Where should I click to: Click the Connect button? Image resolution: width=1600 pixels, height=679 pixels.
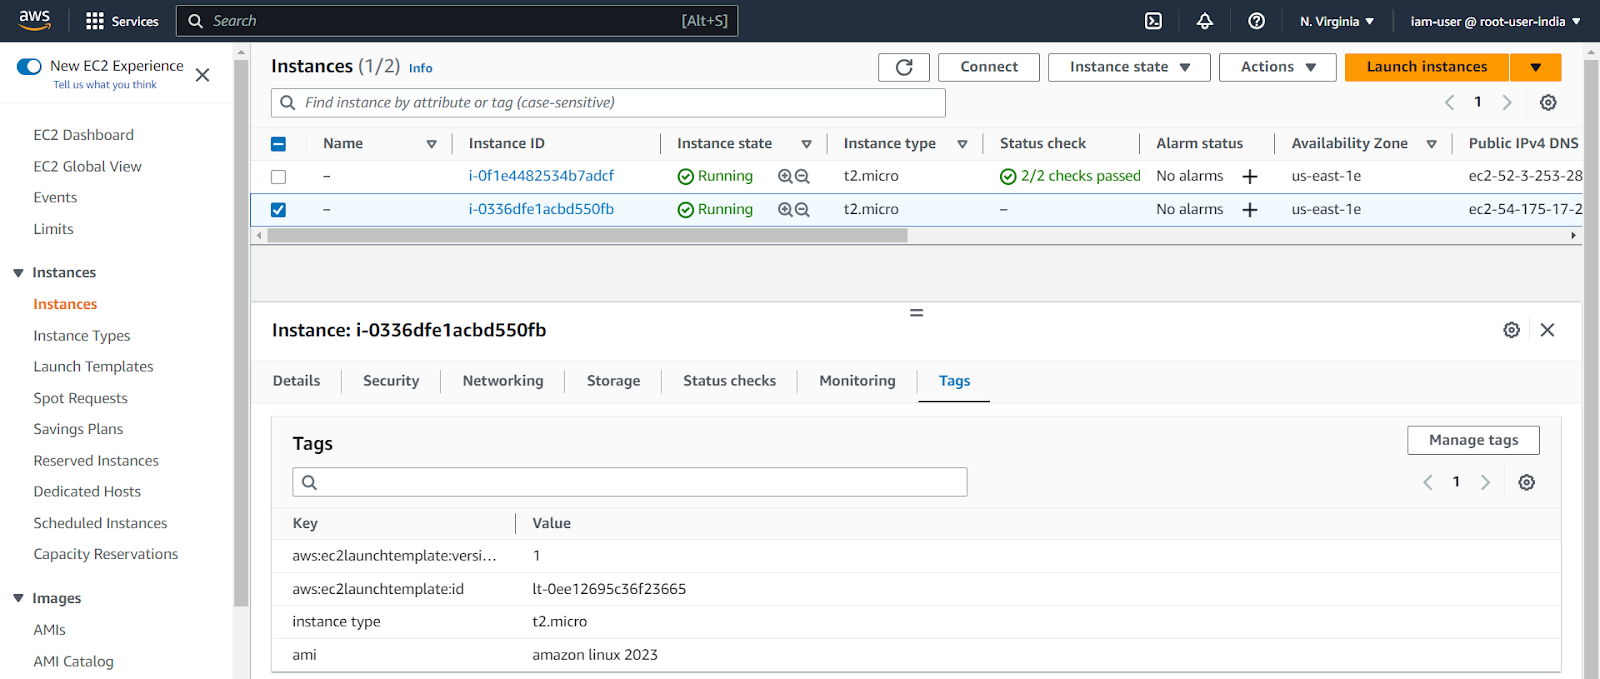click(989, 67)
